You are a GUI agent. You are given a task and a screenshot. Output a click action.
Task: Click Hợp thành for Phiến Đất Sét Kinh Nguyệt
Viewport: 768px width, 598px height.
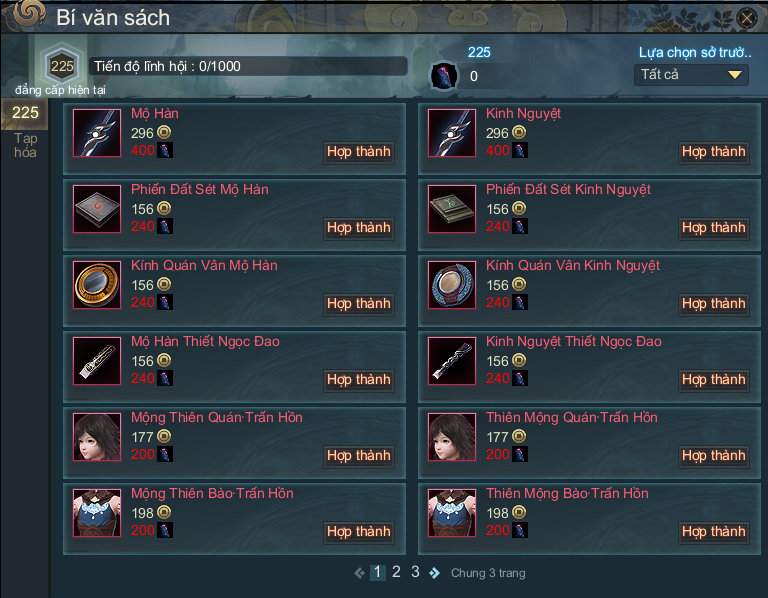click(x=714, y=228)
